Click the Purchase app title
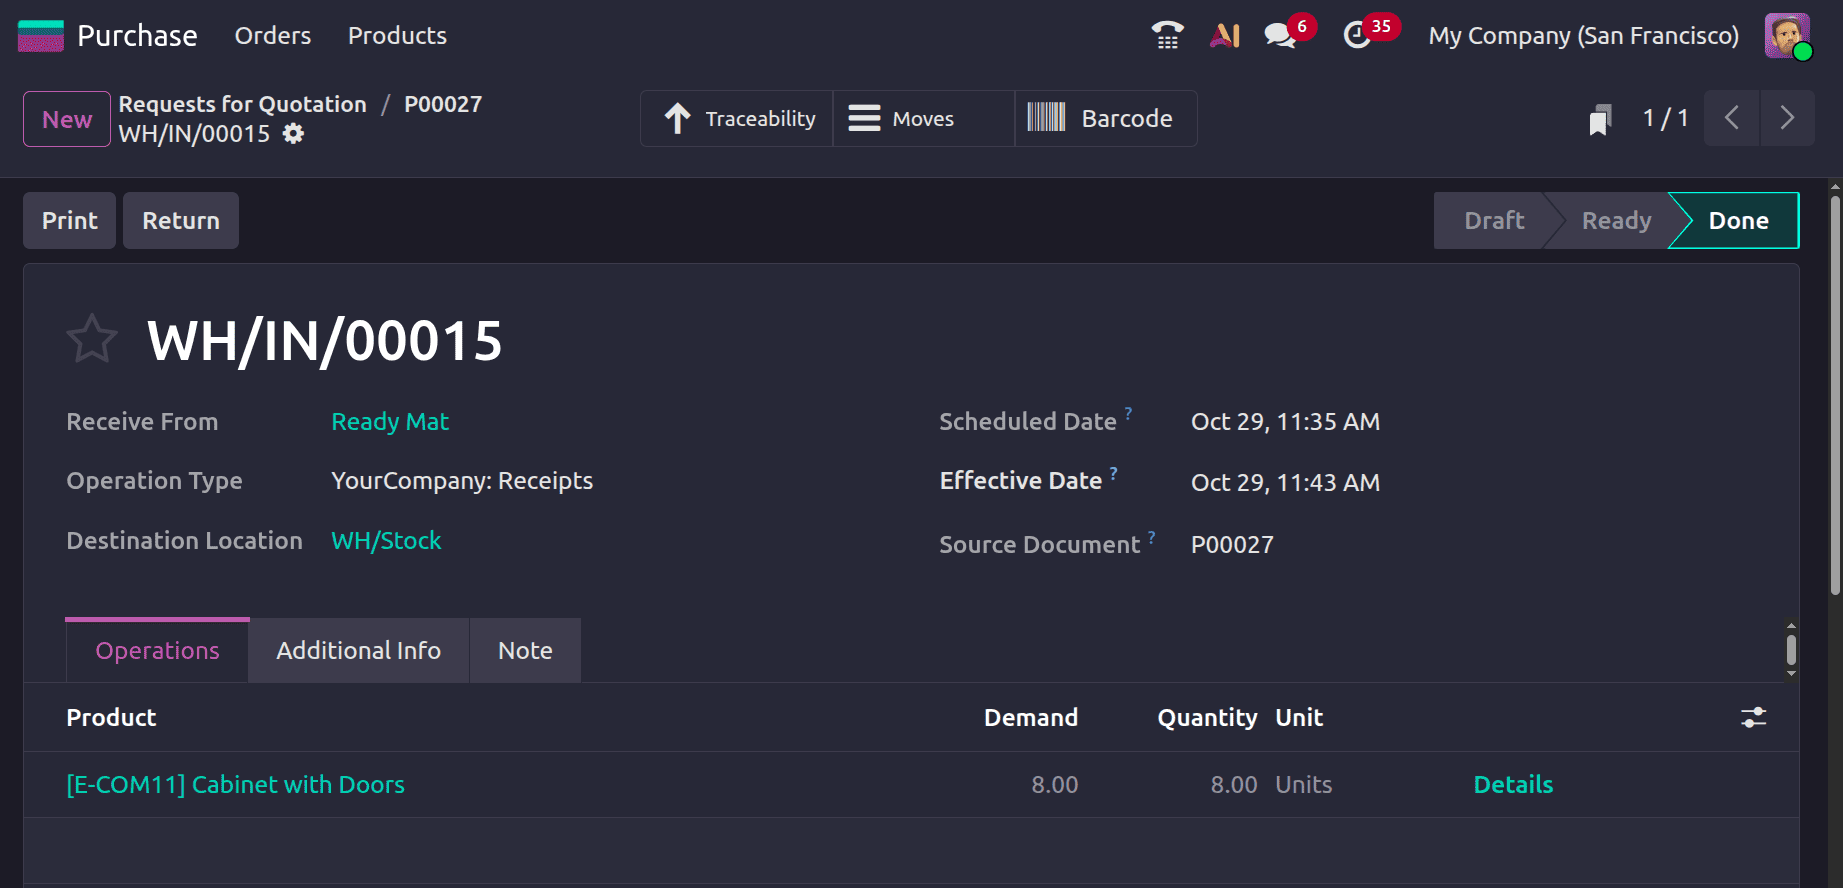The width and height of the screenshot is (1843, 888). (137, 36)
